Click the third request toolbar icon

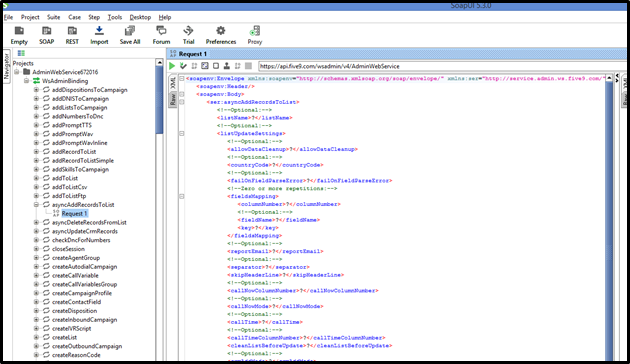pos(194,66)
